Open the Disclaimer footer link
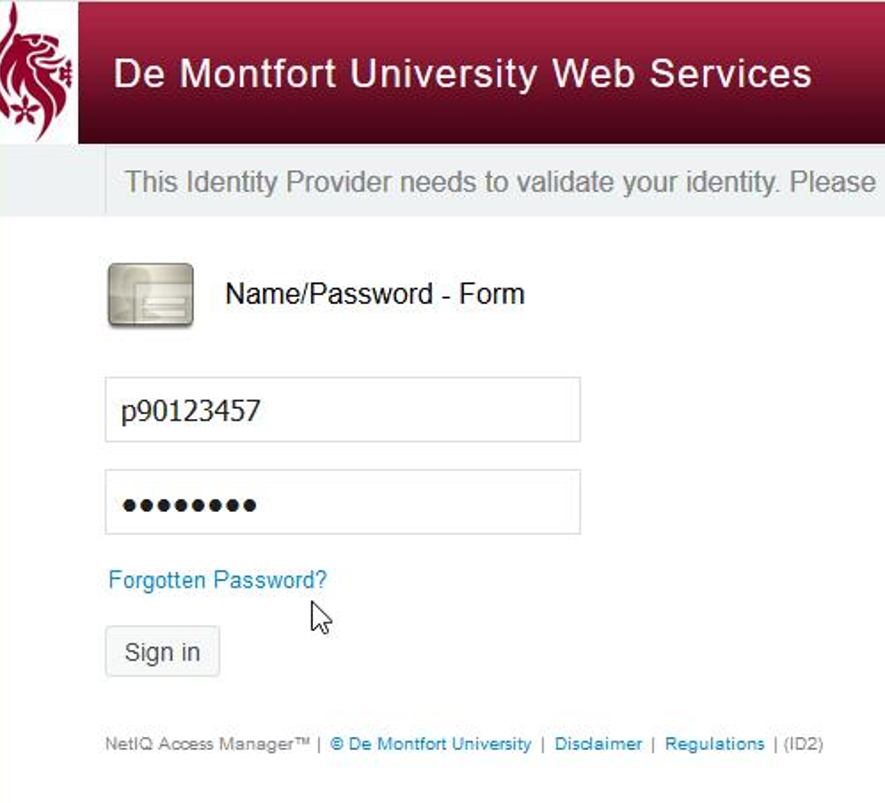885x803 pixels. 598,744
